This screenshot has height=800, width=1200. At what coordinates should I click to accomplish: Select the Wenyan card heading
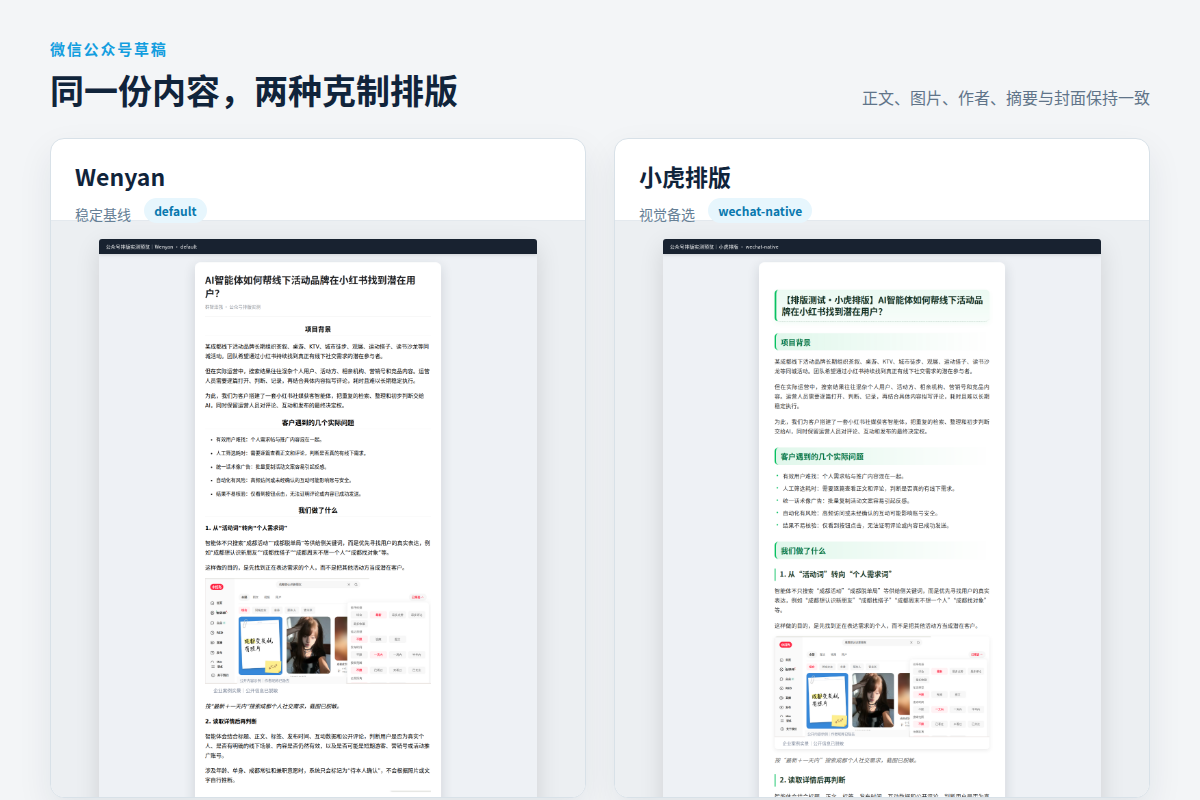click(120, 177)
